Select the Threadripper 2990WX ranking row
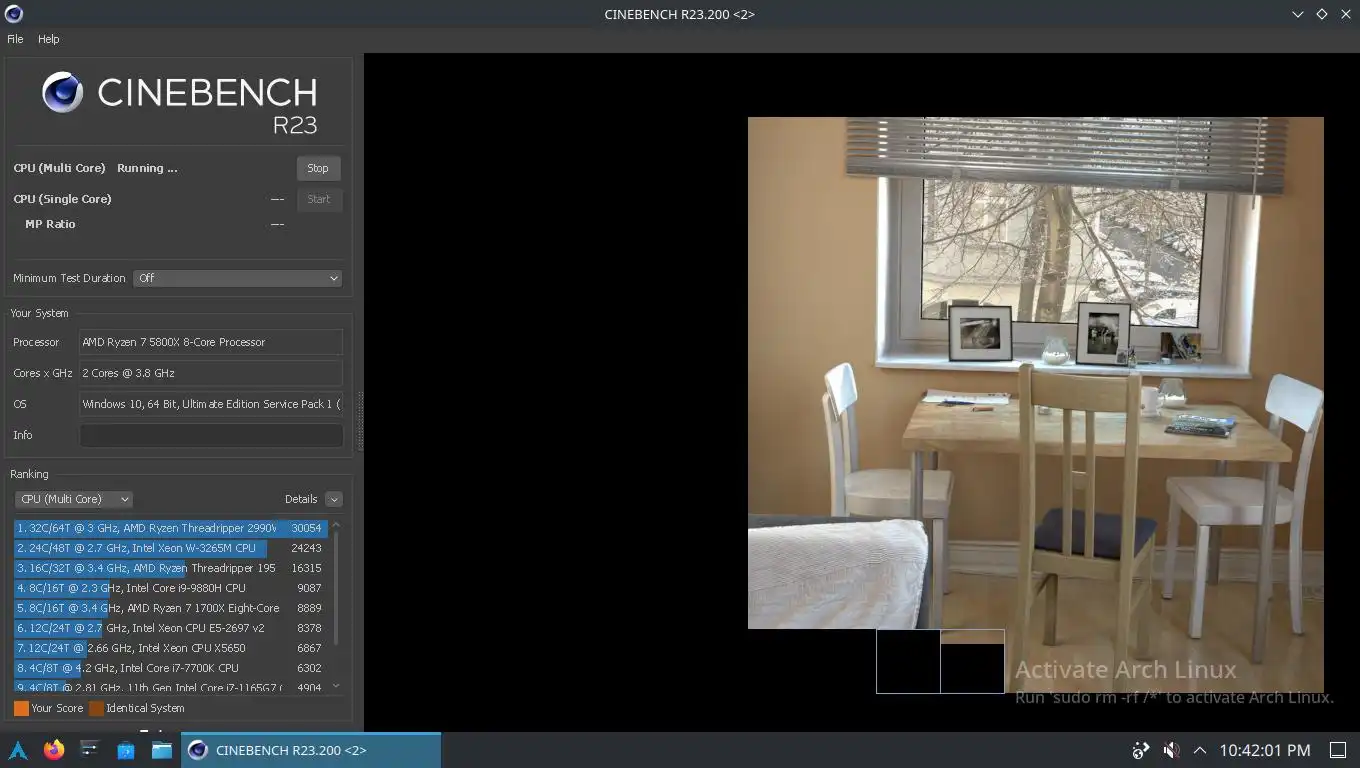Screen dimensions: 1360x768 point(170,528)
